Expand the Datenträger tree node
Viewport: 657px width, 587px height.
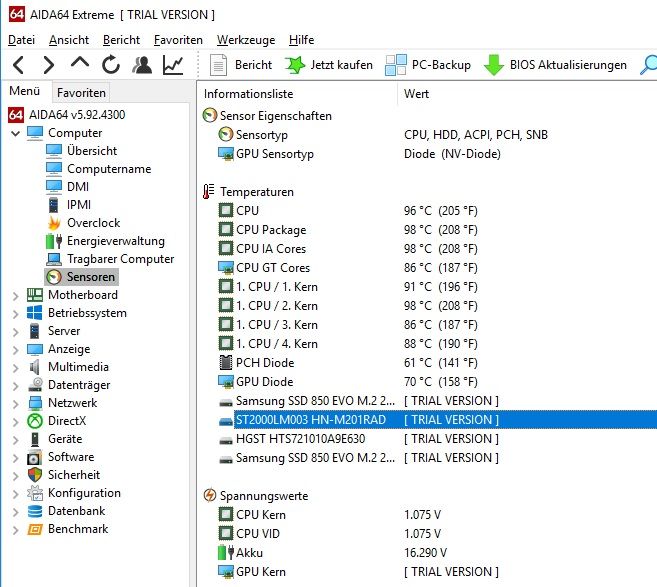(15, 385)
